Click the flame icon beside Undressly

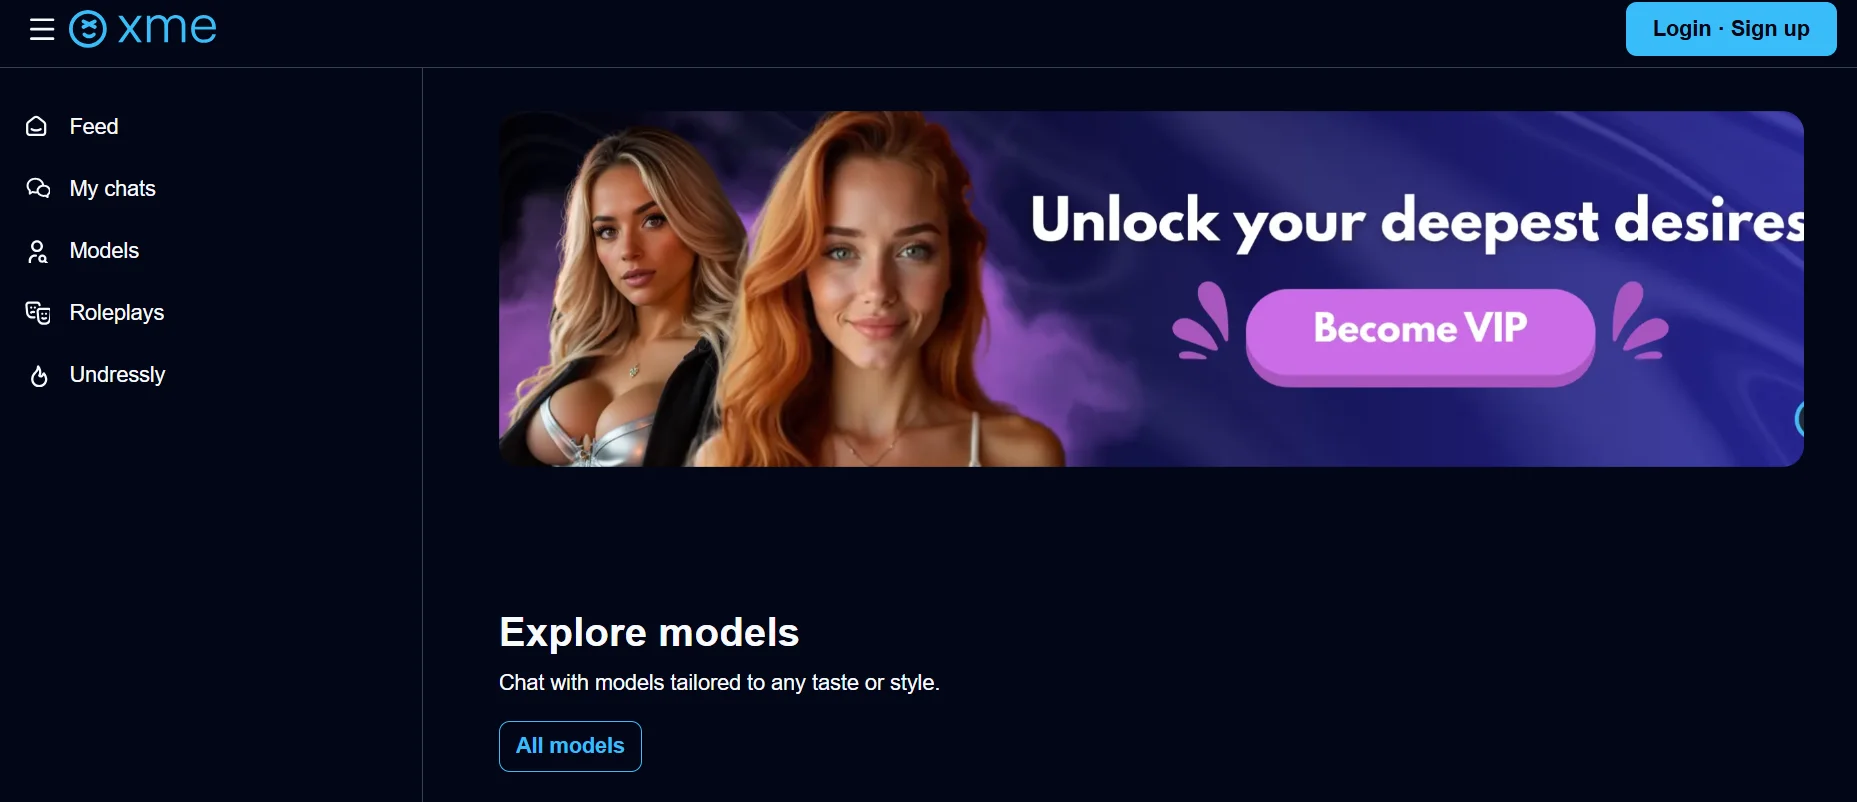(x=39, y=376)
